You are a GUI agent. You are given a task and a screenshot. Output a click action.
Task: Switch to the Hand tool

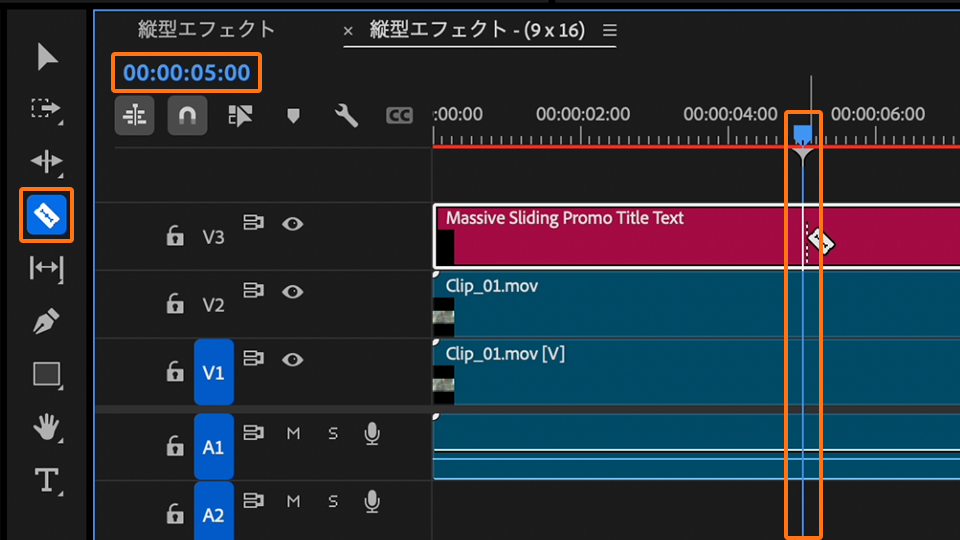(47, 428)
